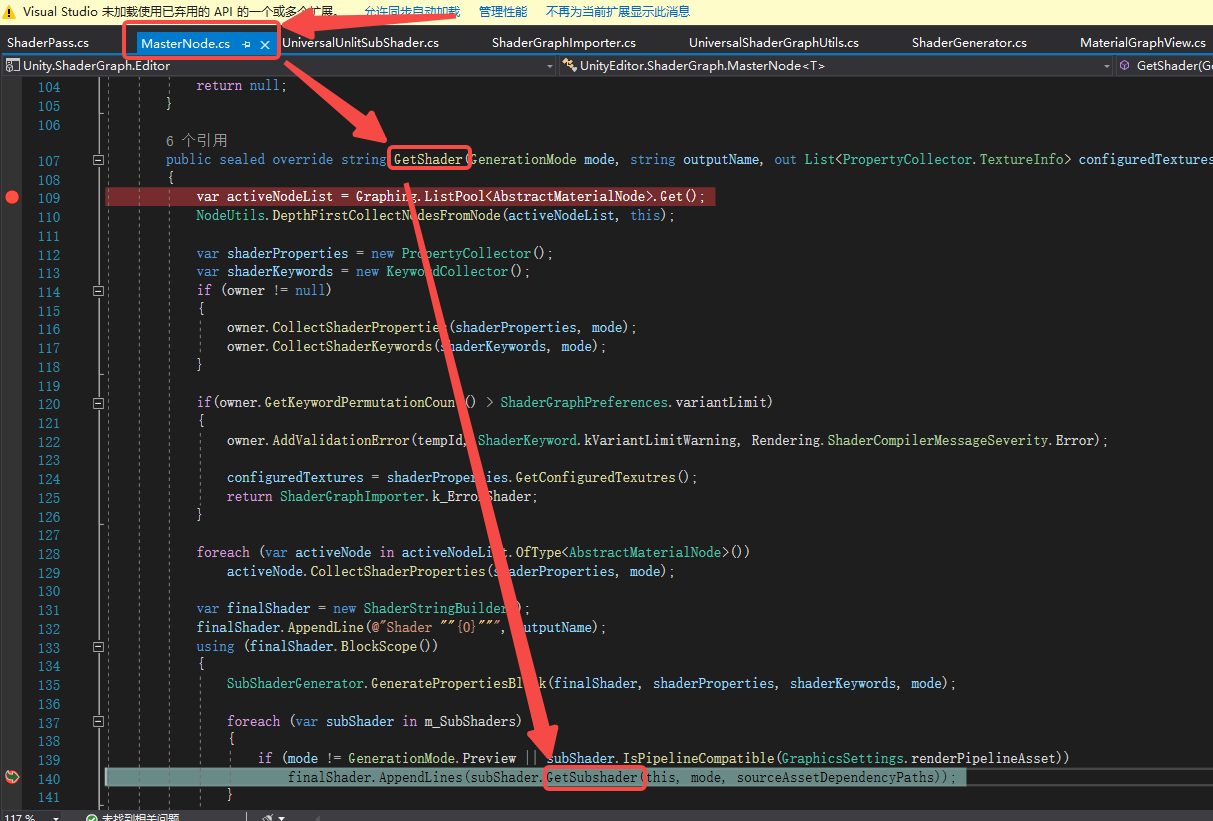The image size is (1213, 821).
Task: Click the green check icon in the status bar
Action: tap(92, 815)
